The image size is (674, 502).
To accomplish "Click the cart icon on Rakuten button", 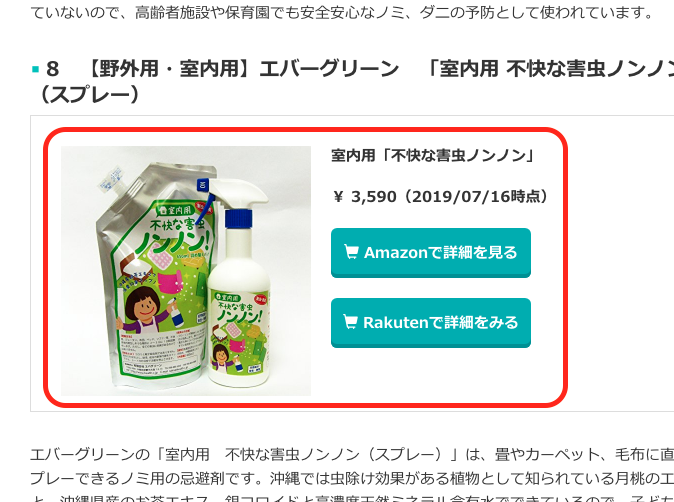I will tap(350, 321).
